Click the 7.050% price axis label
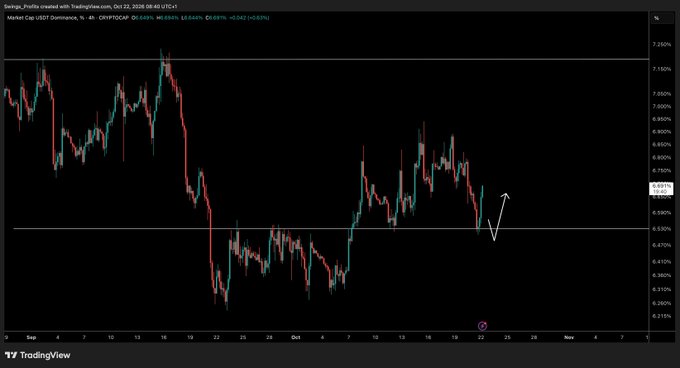 coord(661,94)
